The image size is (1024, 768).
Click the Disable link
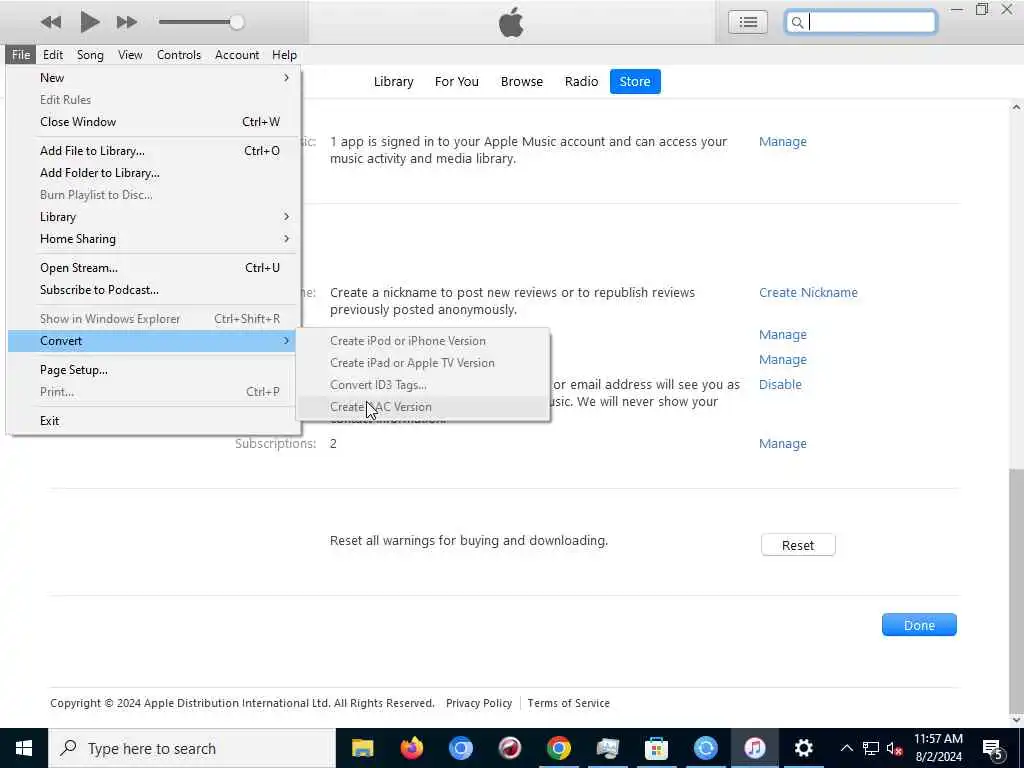click(x=780, y=385)
